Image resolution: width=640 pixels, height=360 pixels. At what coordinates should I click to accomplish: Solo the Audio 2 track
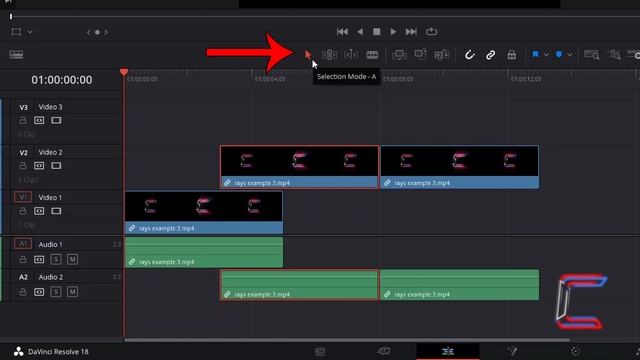[x=56, y=292]
